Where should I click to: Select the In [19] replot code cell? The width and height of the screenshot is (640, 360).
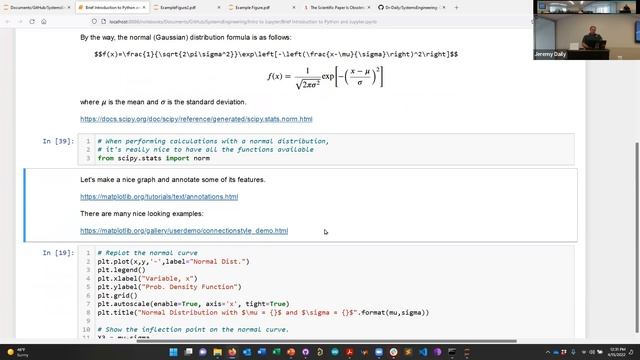(x=326, y=292)
